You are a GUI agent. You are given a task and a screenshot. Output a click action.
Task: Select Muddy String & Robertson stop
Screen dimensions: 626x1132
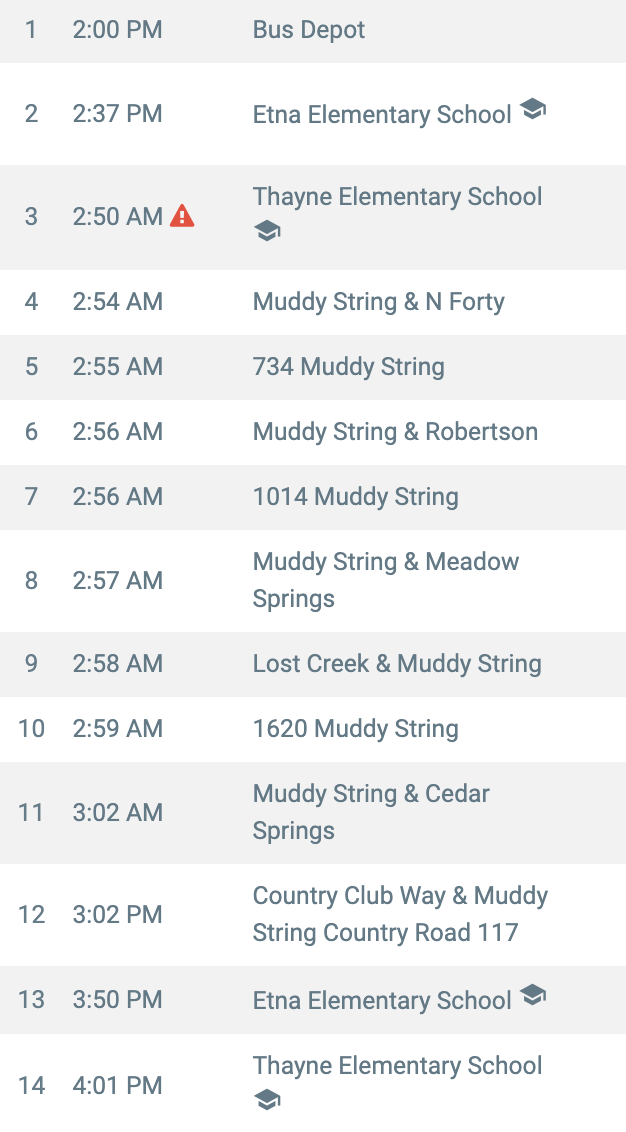coord(313,432)
